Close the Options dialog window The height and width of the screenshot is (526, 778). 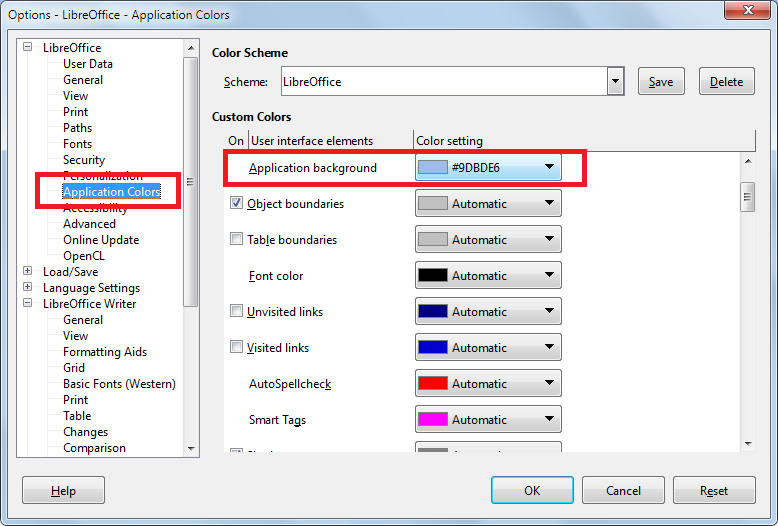point(748,10)
